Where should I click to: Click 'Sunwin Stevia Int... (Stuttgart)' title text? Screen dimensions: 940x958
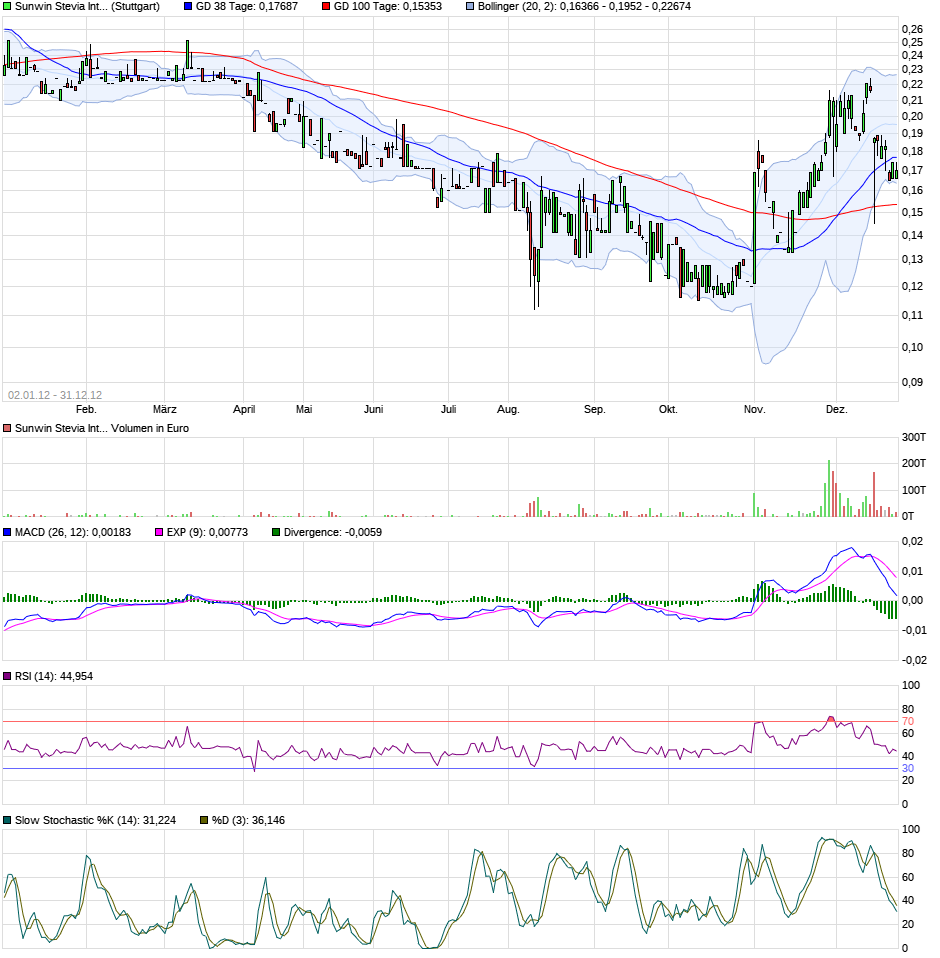pyautogui.click(x=87, y=7)
